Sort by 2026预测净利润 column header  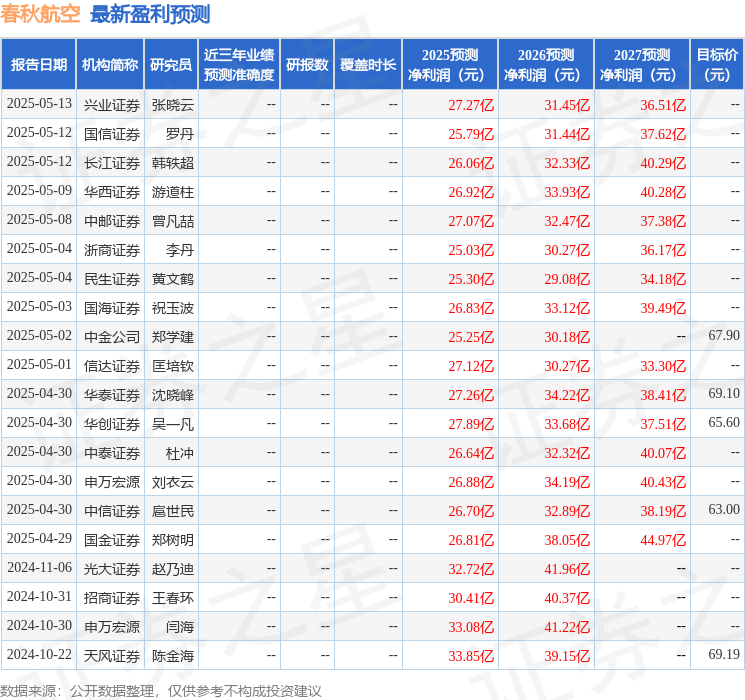(x=546, y=65)
